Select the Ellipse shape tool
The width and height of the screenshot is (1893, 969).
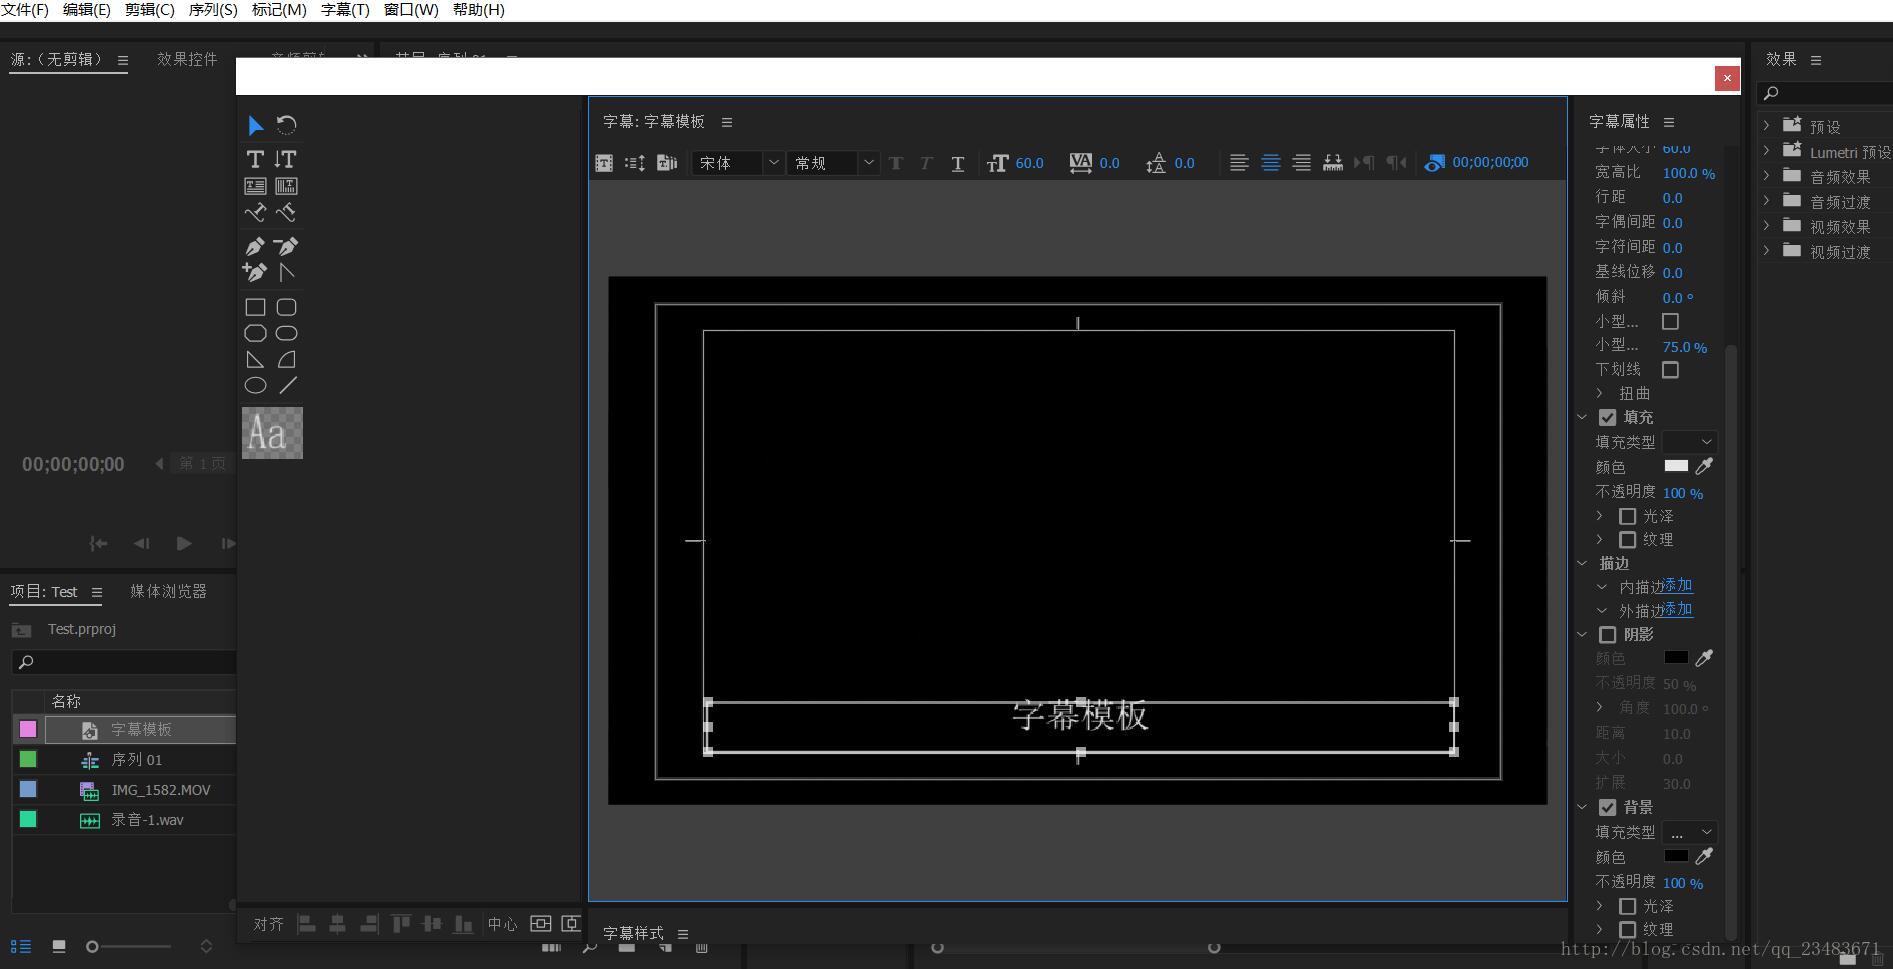tap(255, 386)
